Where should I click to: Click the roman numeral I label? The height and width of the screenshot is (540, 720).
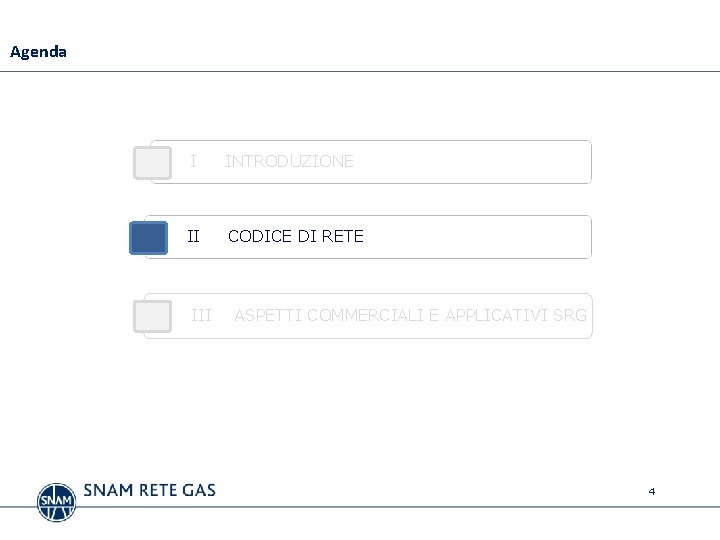[x=193, y=161]
